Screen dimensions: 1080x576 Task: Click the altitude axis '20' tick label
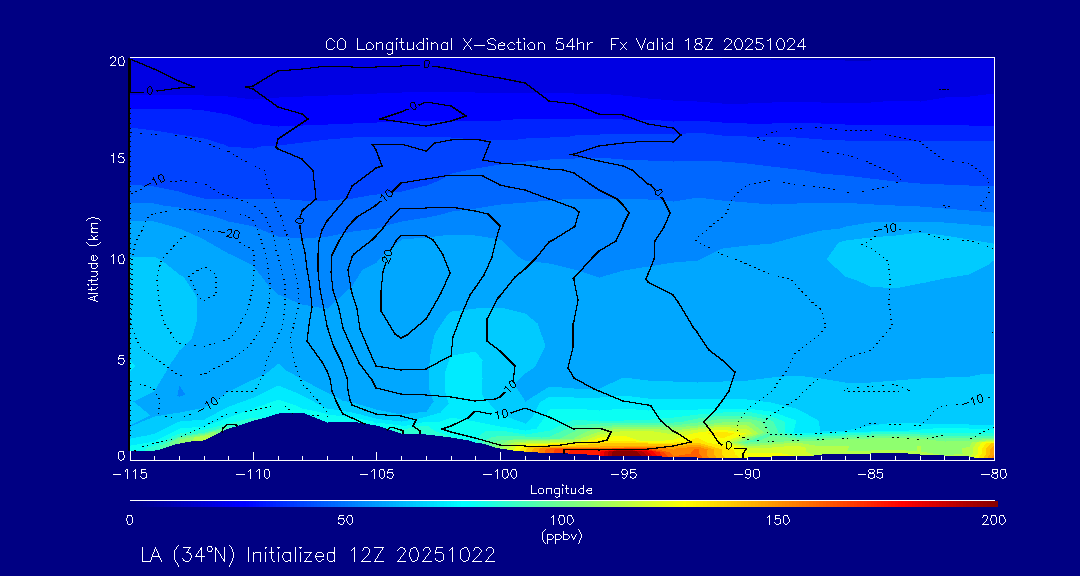[x=118, y=61]
